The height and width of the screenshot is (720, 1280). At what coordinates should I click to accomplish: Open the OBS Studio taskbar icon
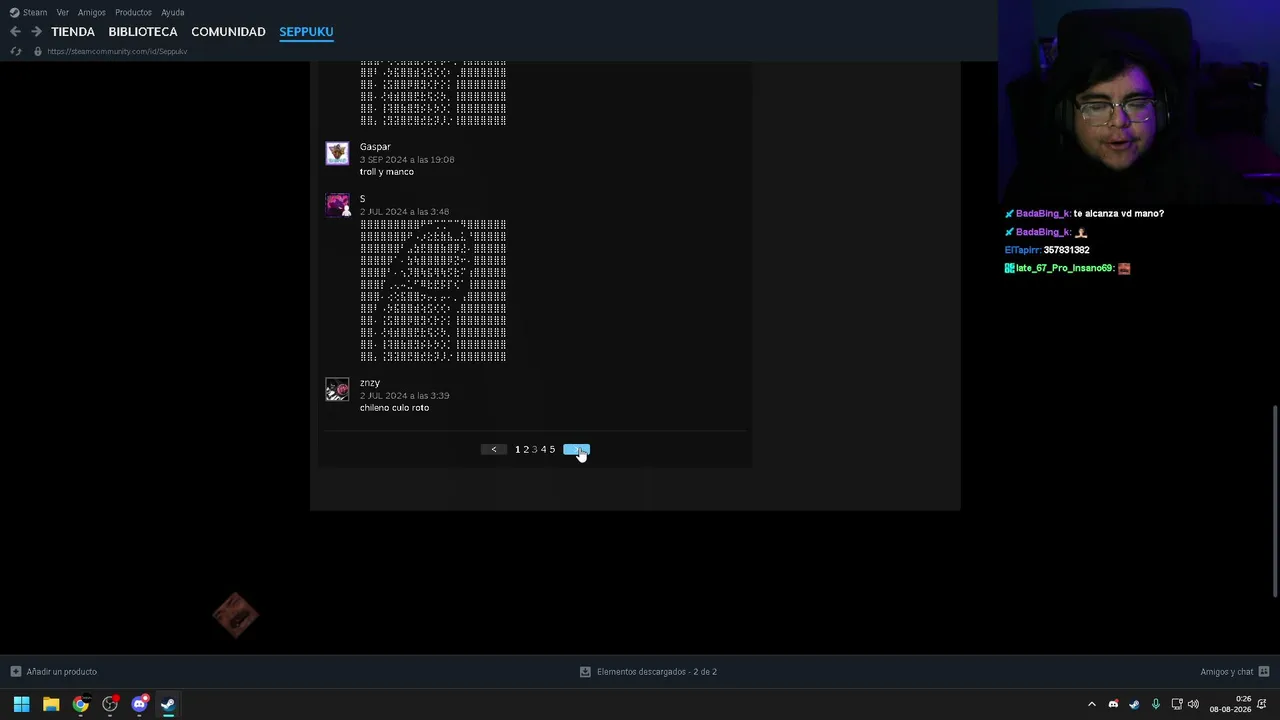tap(110, 704)
